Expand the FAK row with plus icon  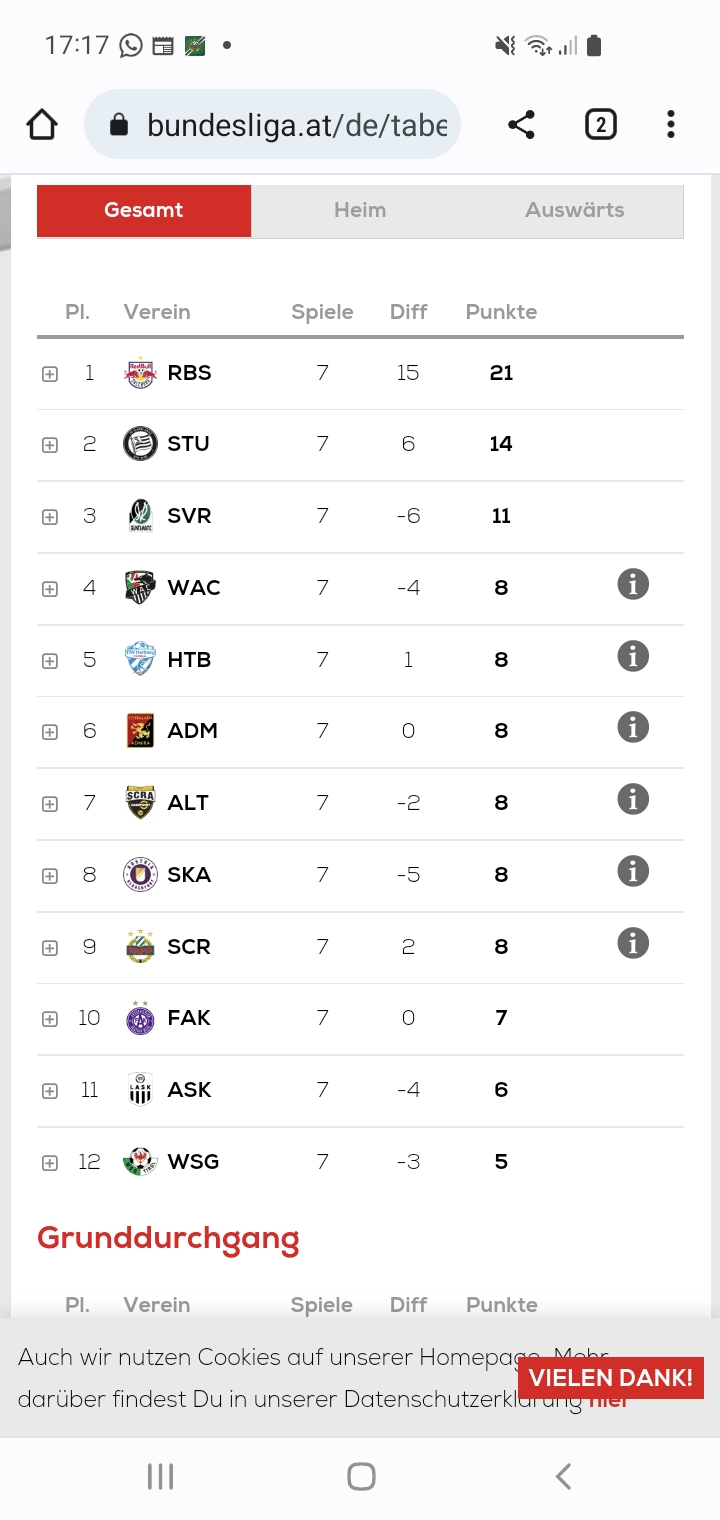(x=50, y=1019)
